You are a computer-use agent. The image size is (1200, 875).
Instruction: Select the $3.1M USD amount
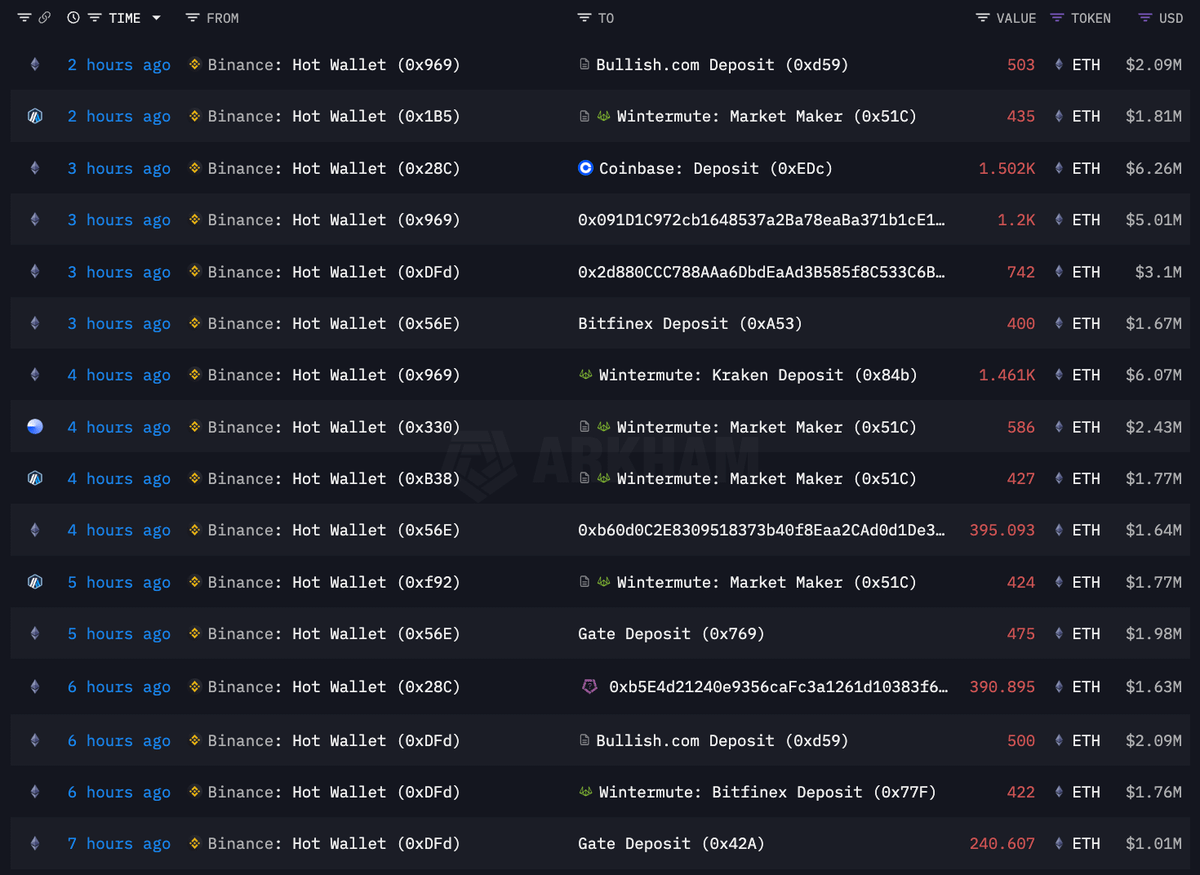(1158, 272)
